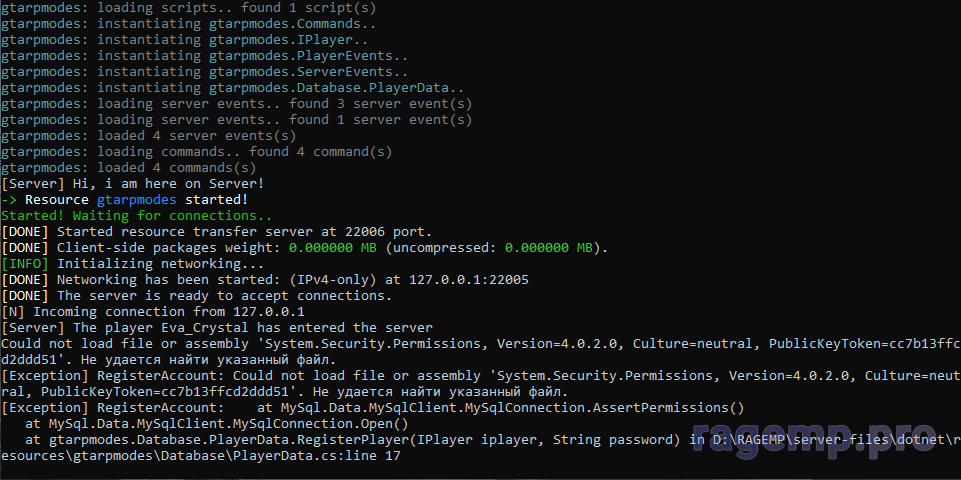Click the '[Server] Hi, i am here on Server!' line

133,184
